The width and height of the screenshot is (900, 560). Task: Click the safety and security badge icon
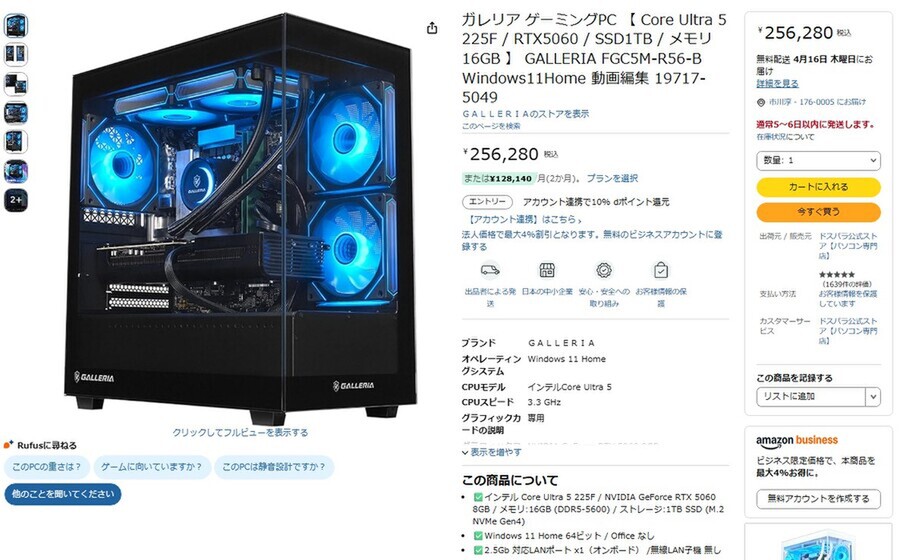click(603, 270)
